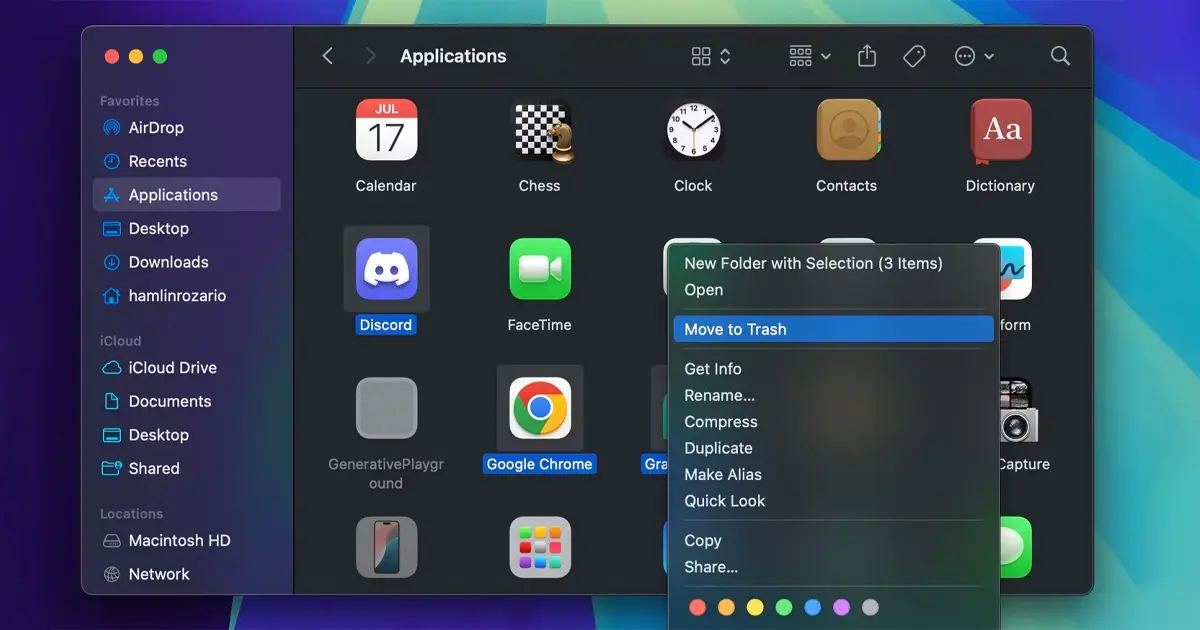Apply the gray tag color

[x=870, y=607]
